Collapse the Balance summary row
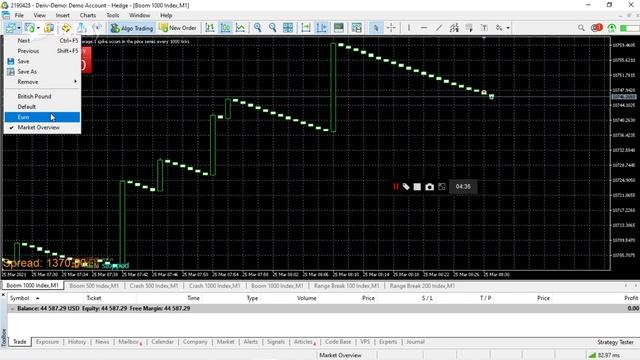640x360 pixels. (12, 309)
